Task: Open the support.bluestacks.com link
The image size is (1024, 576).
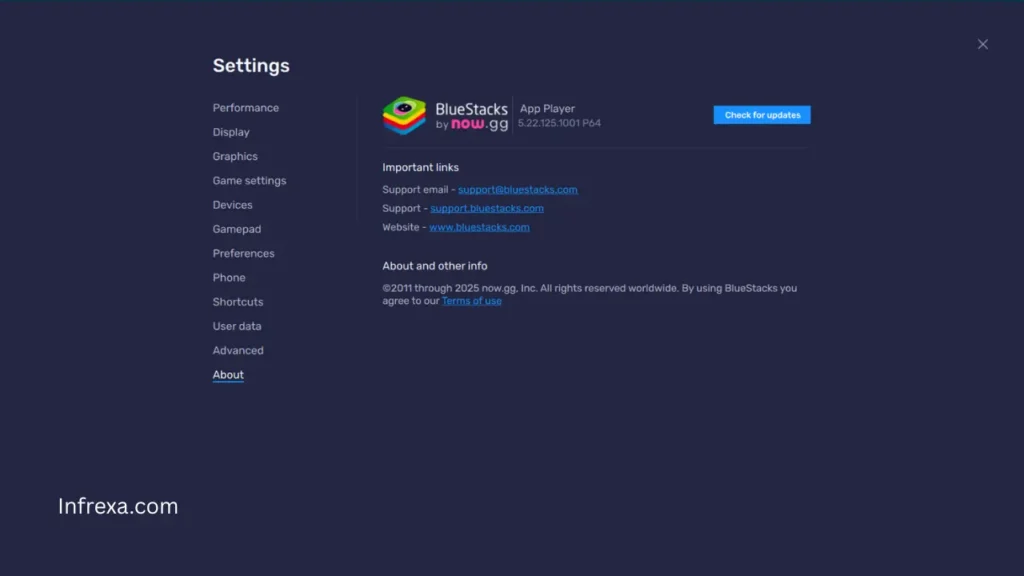Action: 487,208
